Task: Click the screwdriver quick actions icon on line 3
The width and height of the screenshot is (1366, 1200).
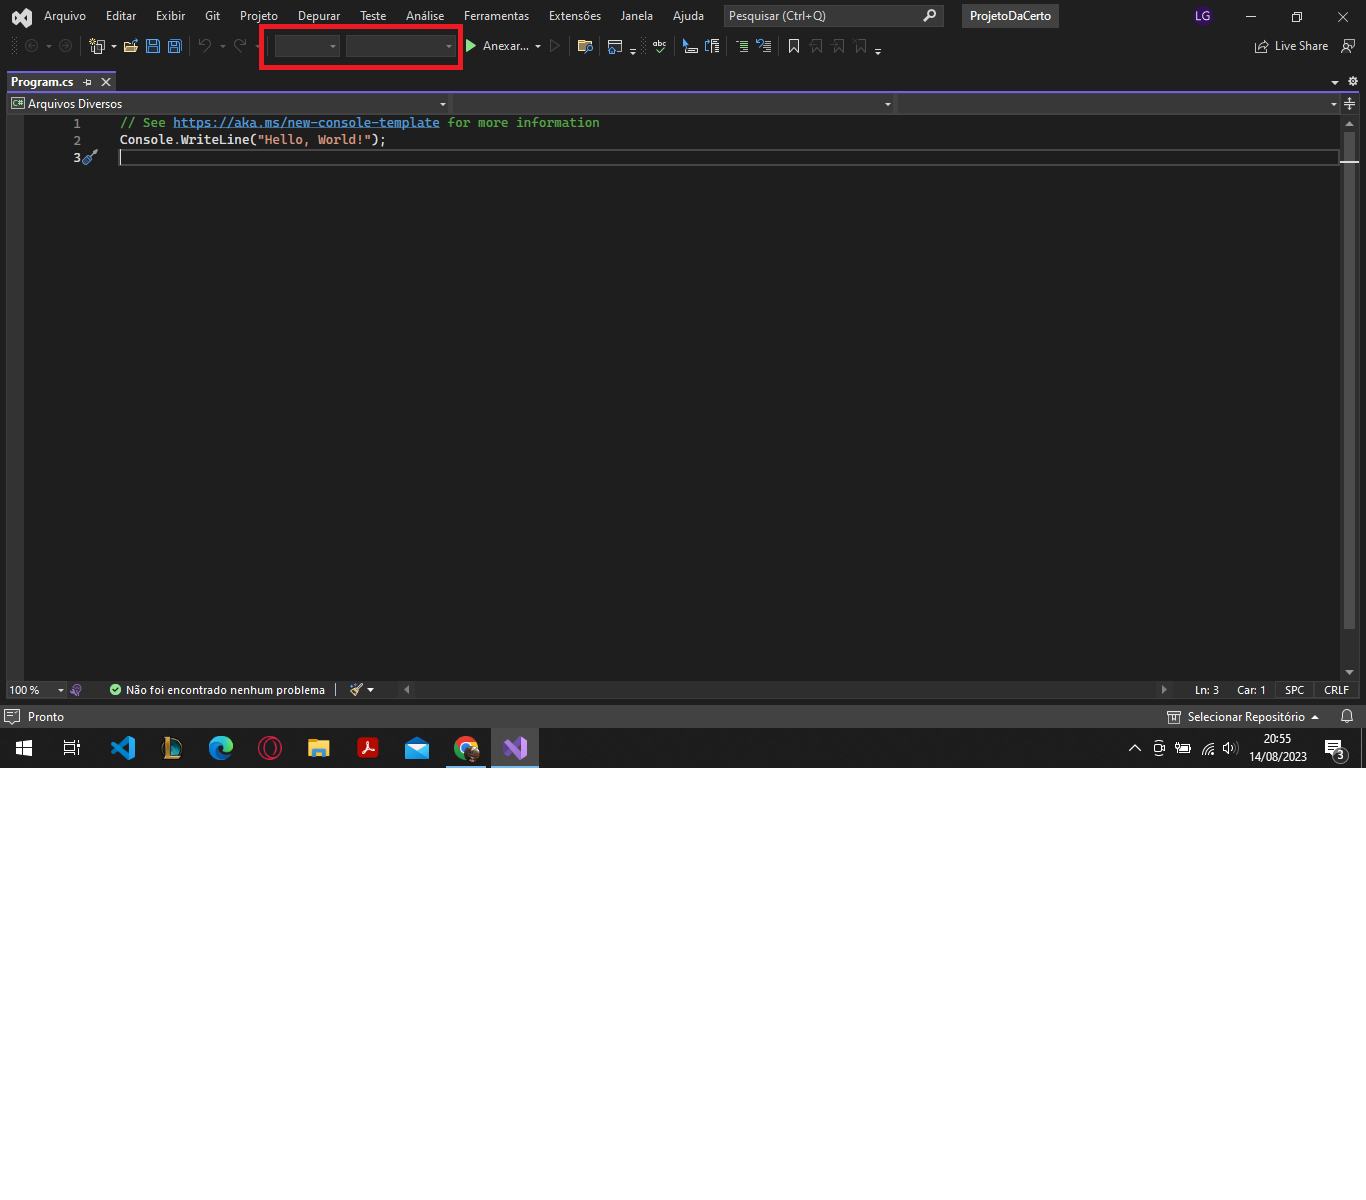Action: (90, 157)
